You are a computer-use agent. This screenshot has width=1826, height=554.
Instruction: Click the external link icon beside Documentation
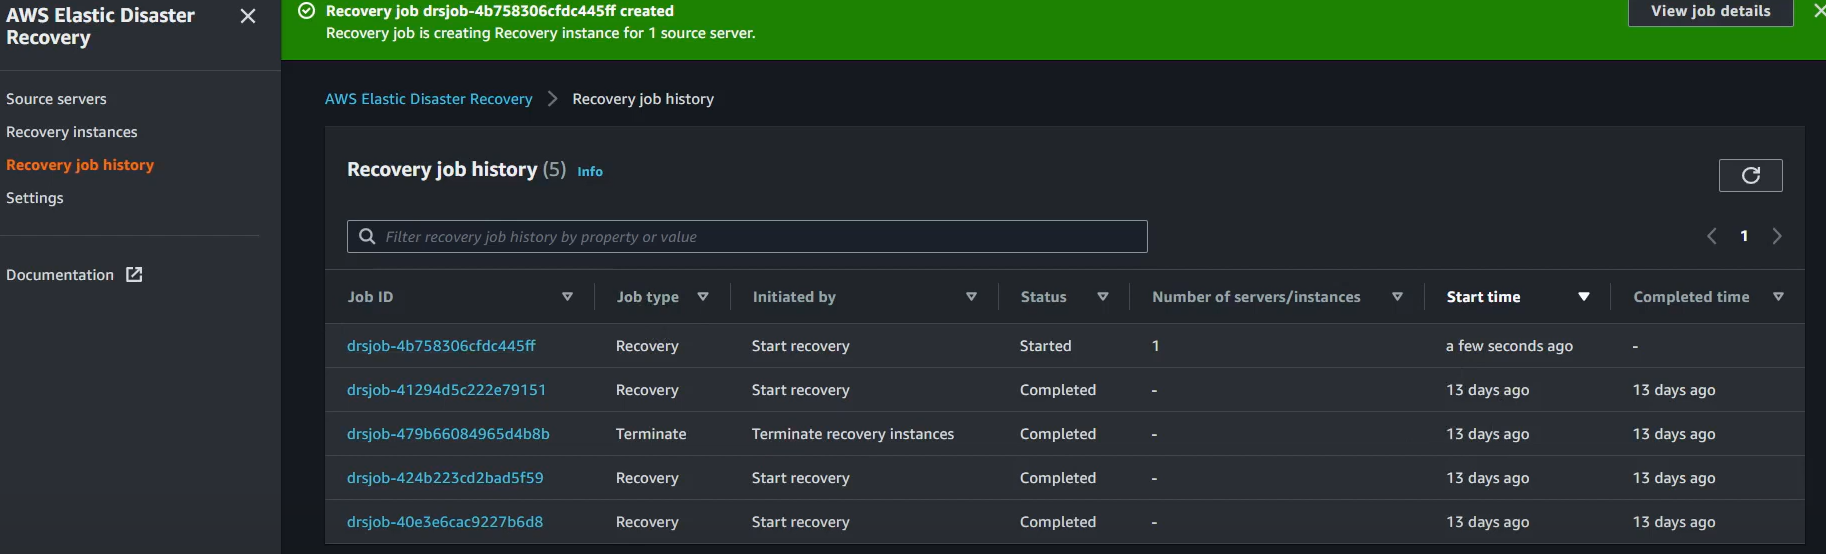tap(134, 274)
